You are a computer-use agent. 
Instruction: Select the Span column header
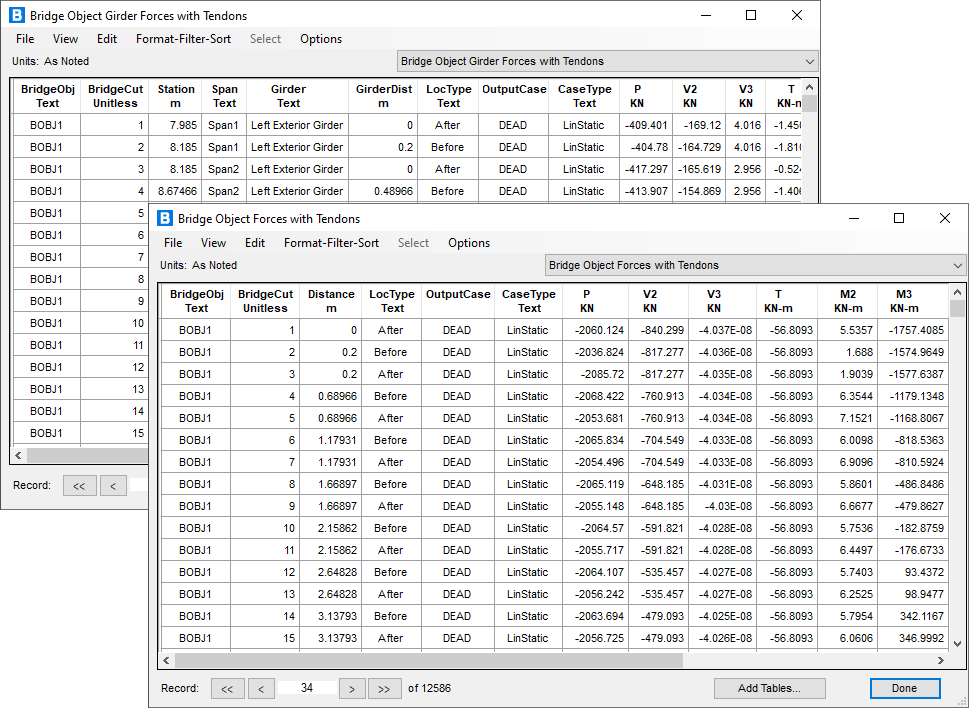pyautogui.click(x=224, y=96)
